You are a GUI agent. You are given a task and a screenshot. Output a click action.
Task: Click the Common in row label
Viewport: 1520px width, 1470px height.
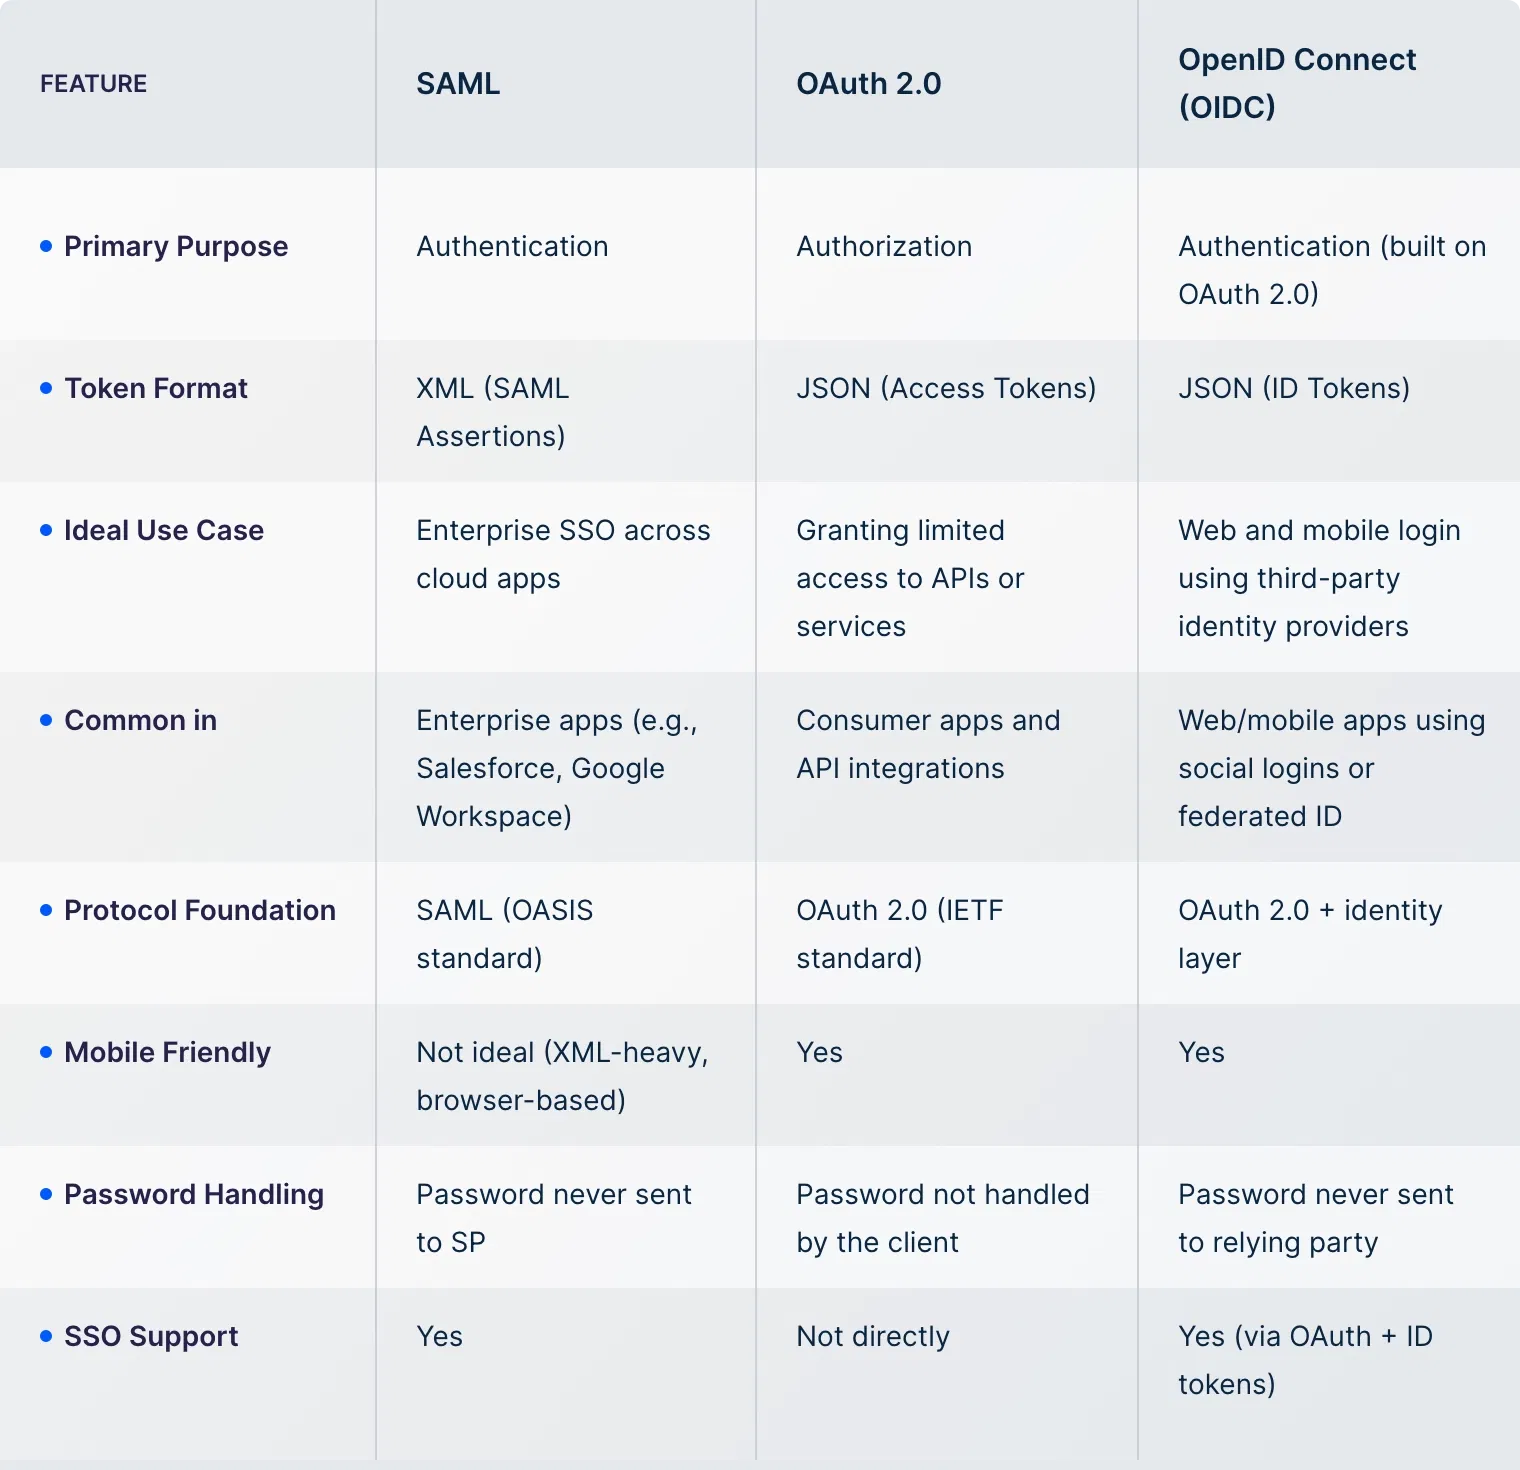click(x=140, y=720)
